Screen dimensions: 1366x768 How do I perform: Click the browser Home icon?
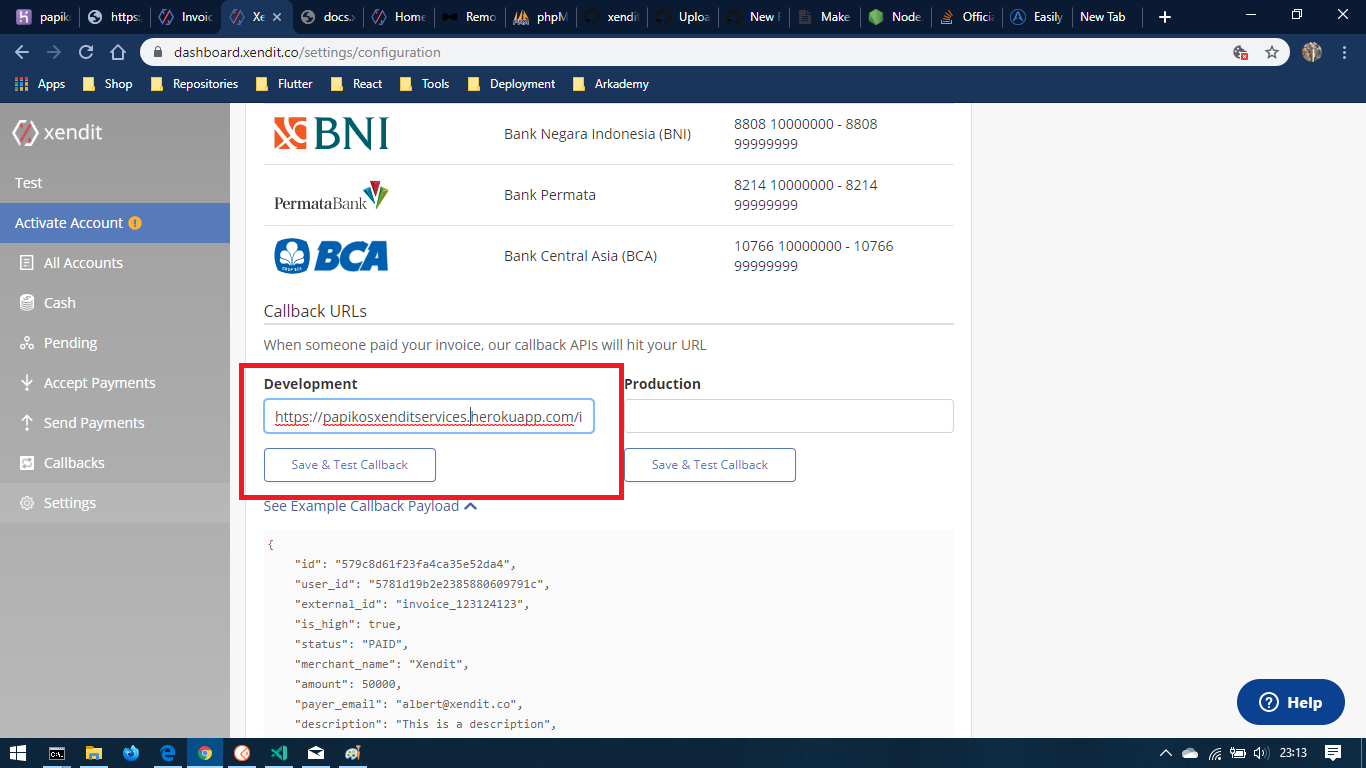(118, 52)
